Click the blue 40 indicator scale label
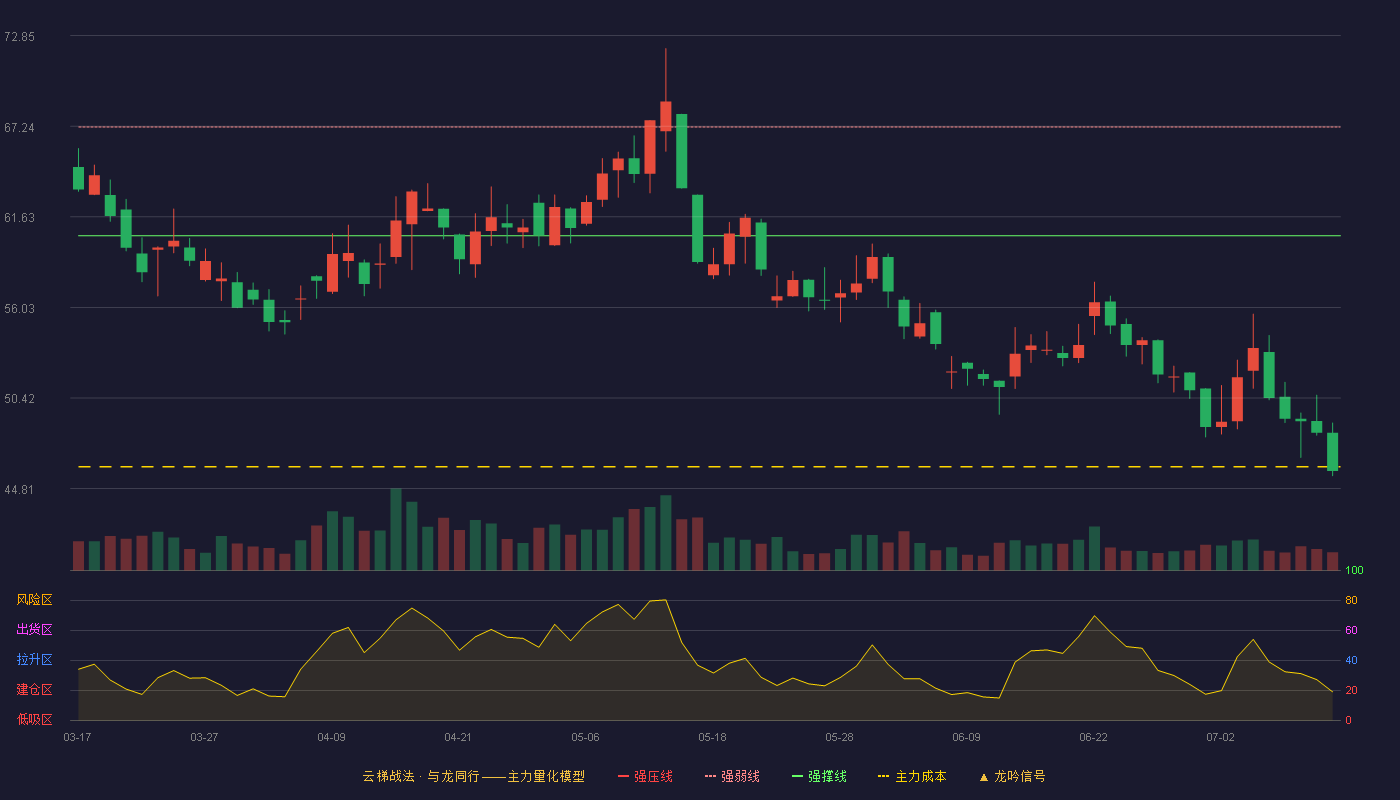The height and width of the screenshot is (800, 1400). click(1351, 660)
